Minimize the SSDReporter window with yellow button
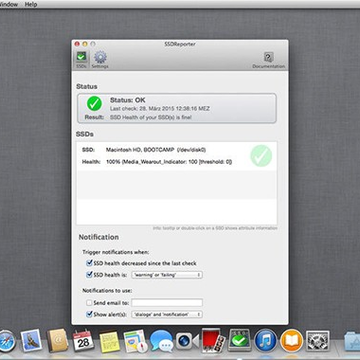The height and width of the screenshot is (360, 360). pos(85,44)
